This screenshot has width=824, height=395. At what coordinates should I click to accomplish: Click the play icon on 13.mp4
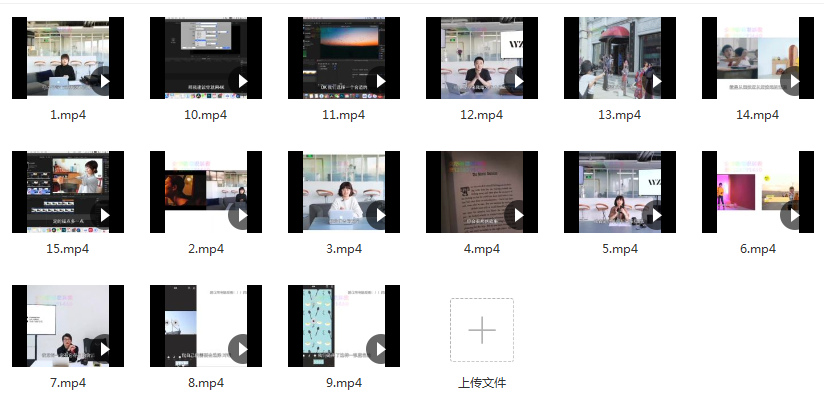pos(656,81)
